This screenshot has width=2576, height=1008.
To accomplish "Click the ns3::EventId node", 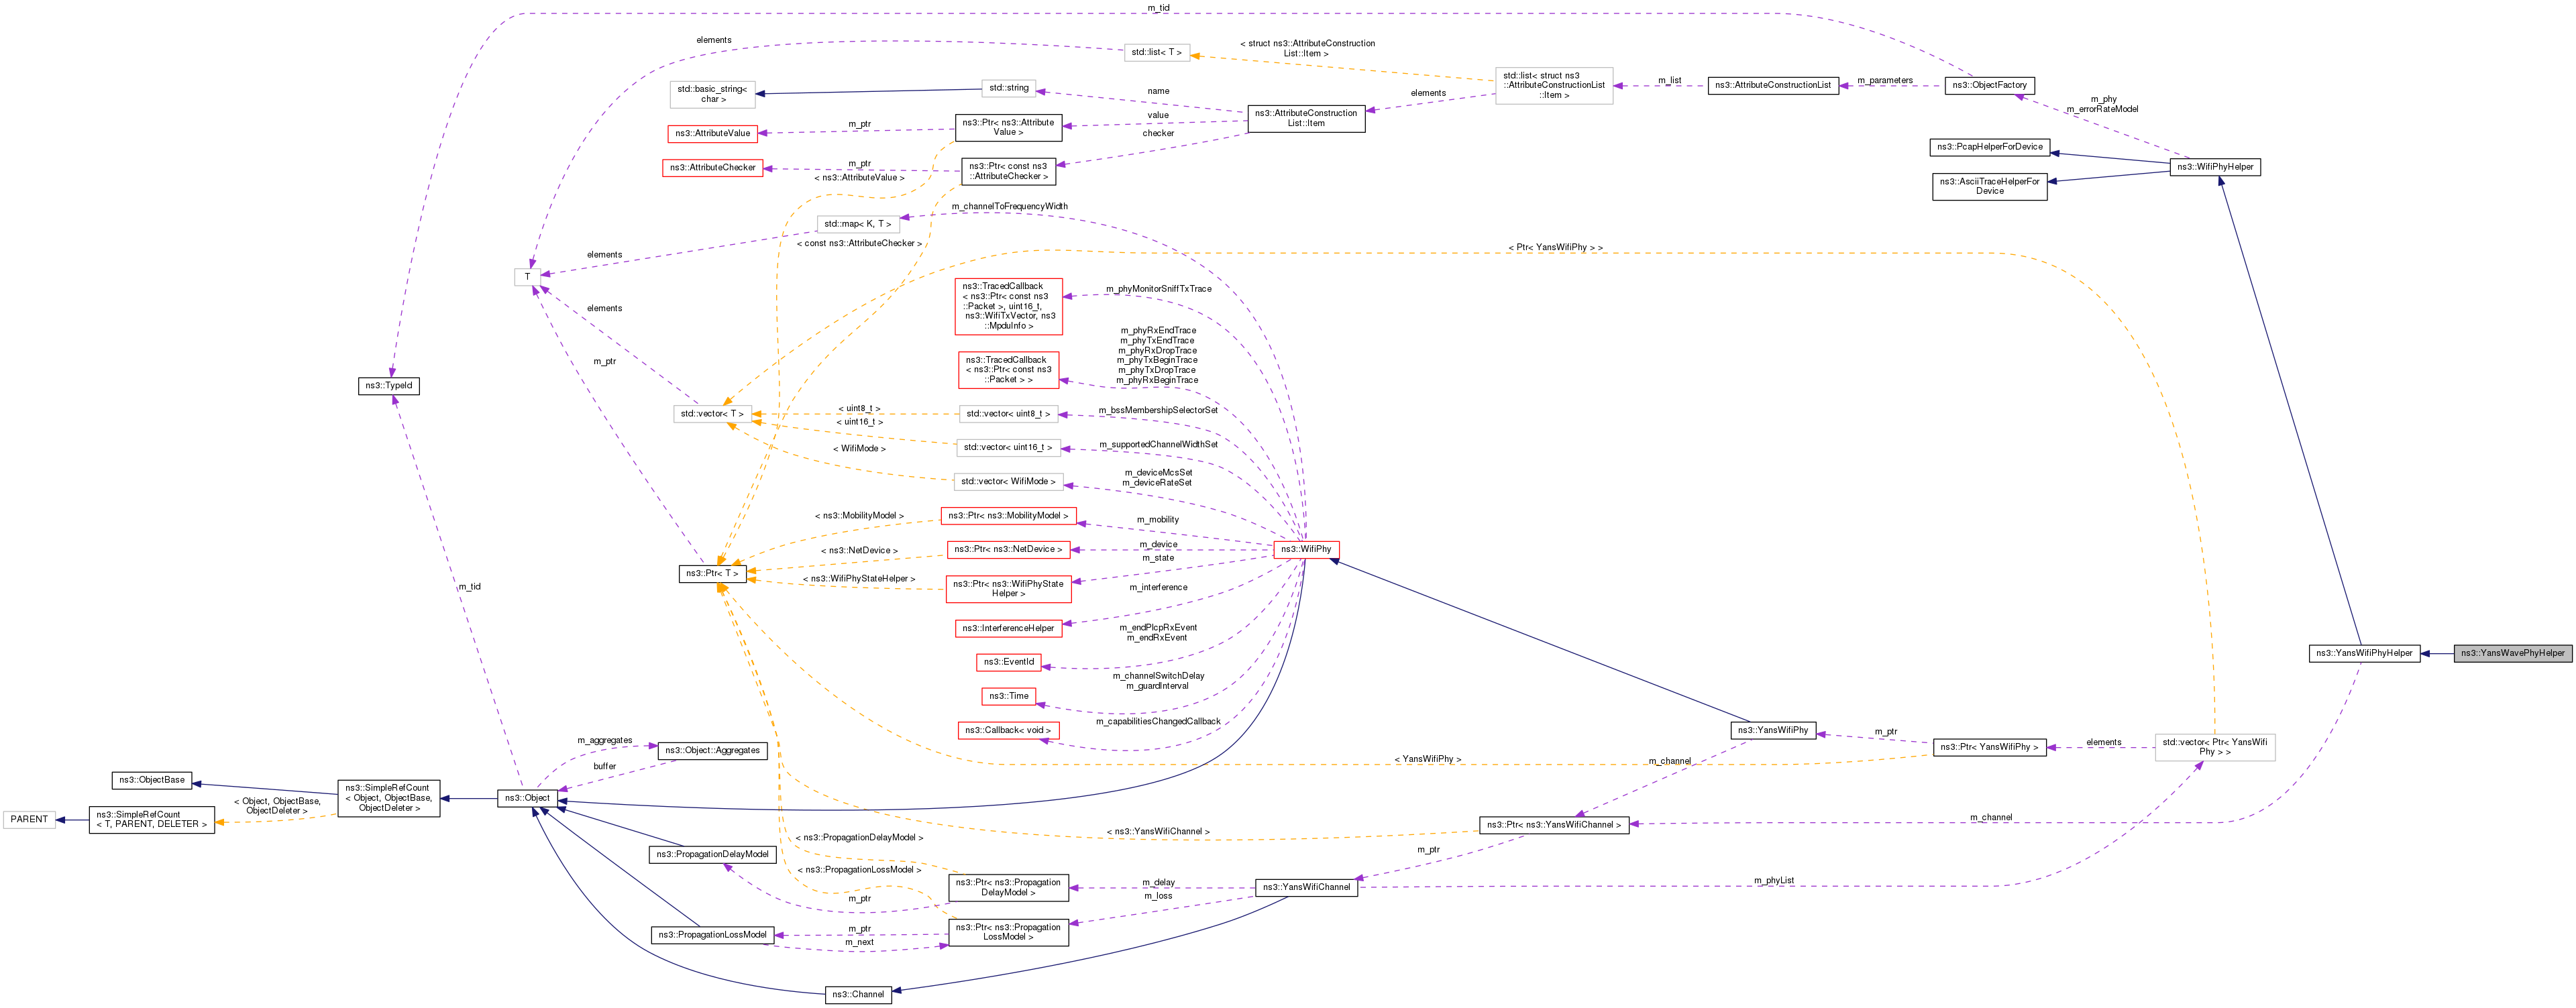I will (1008, 662).
